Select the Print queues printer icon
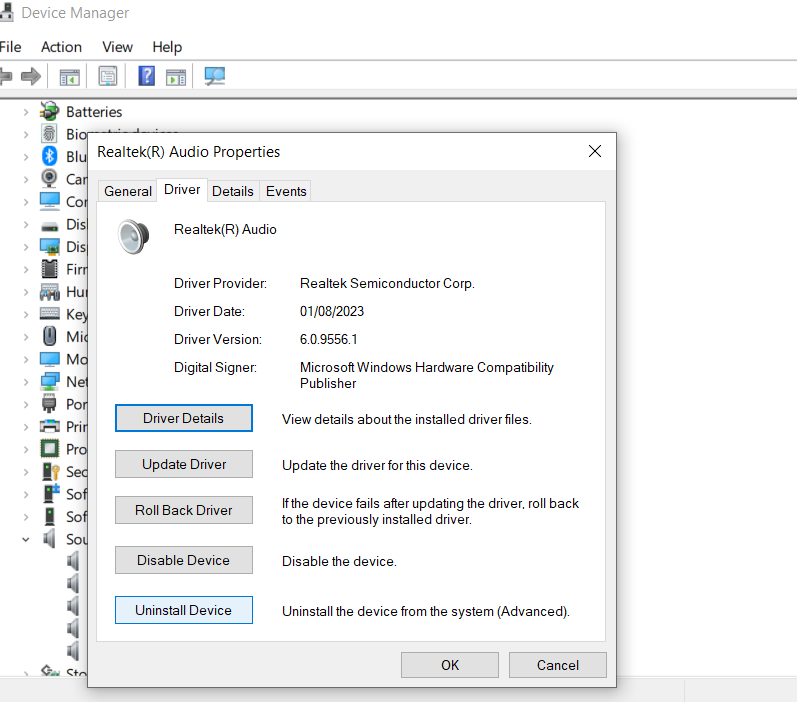The width and height of the screenshot is (797, 702). tap(49, 426)
